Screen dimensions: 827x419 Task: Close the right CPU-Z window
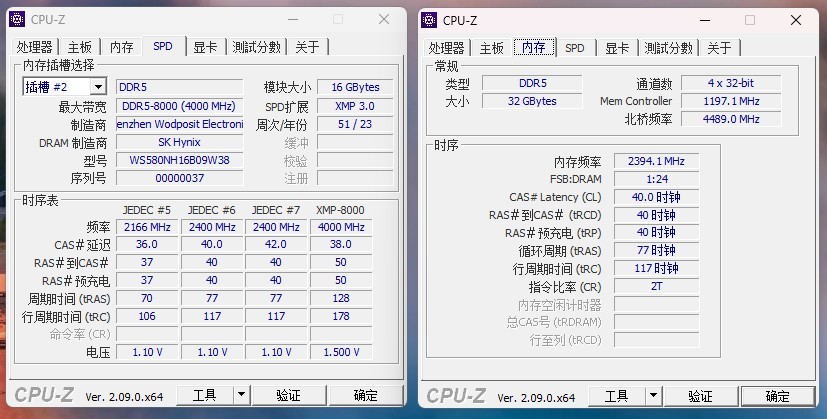[796, 20]
